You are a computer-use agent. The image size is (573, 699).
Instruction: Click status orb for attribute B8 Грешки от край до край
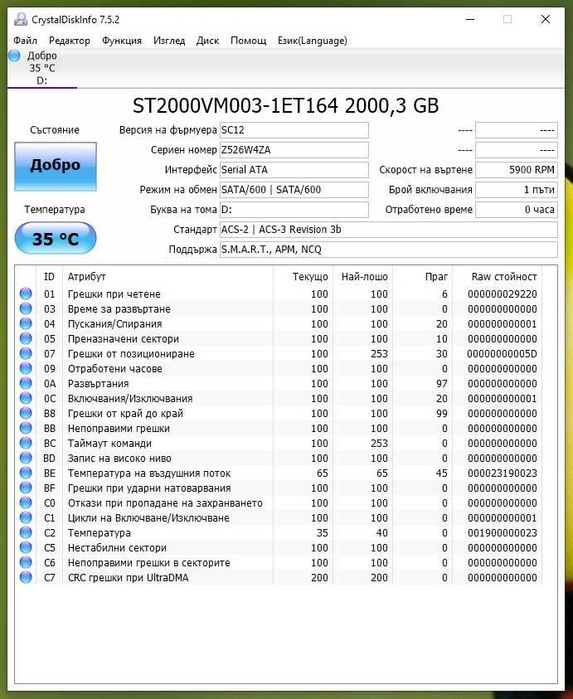click(26, 413)
